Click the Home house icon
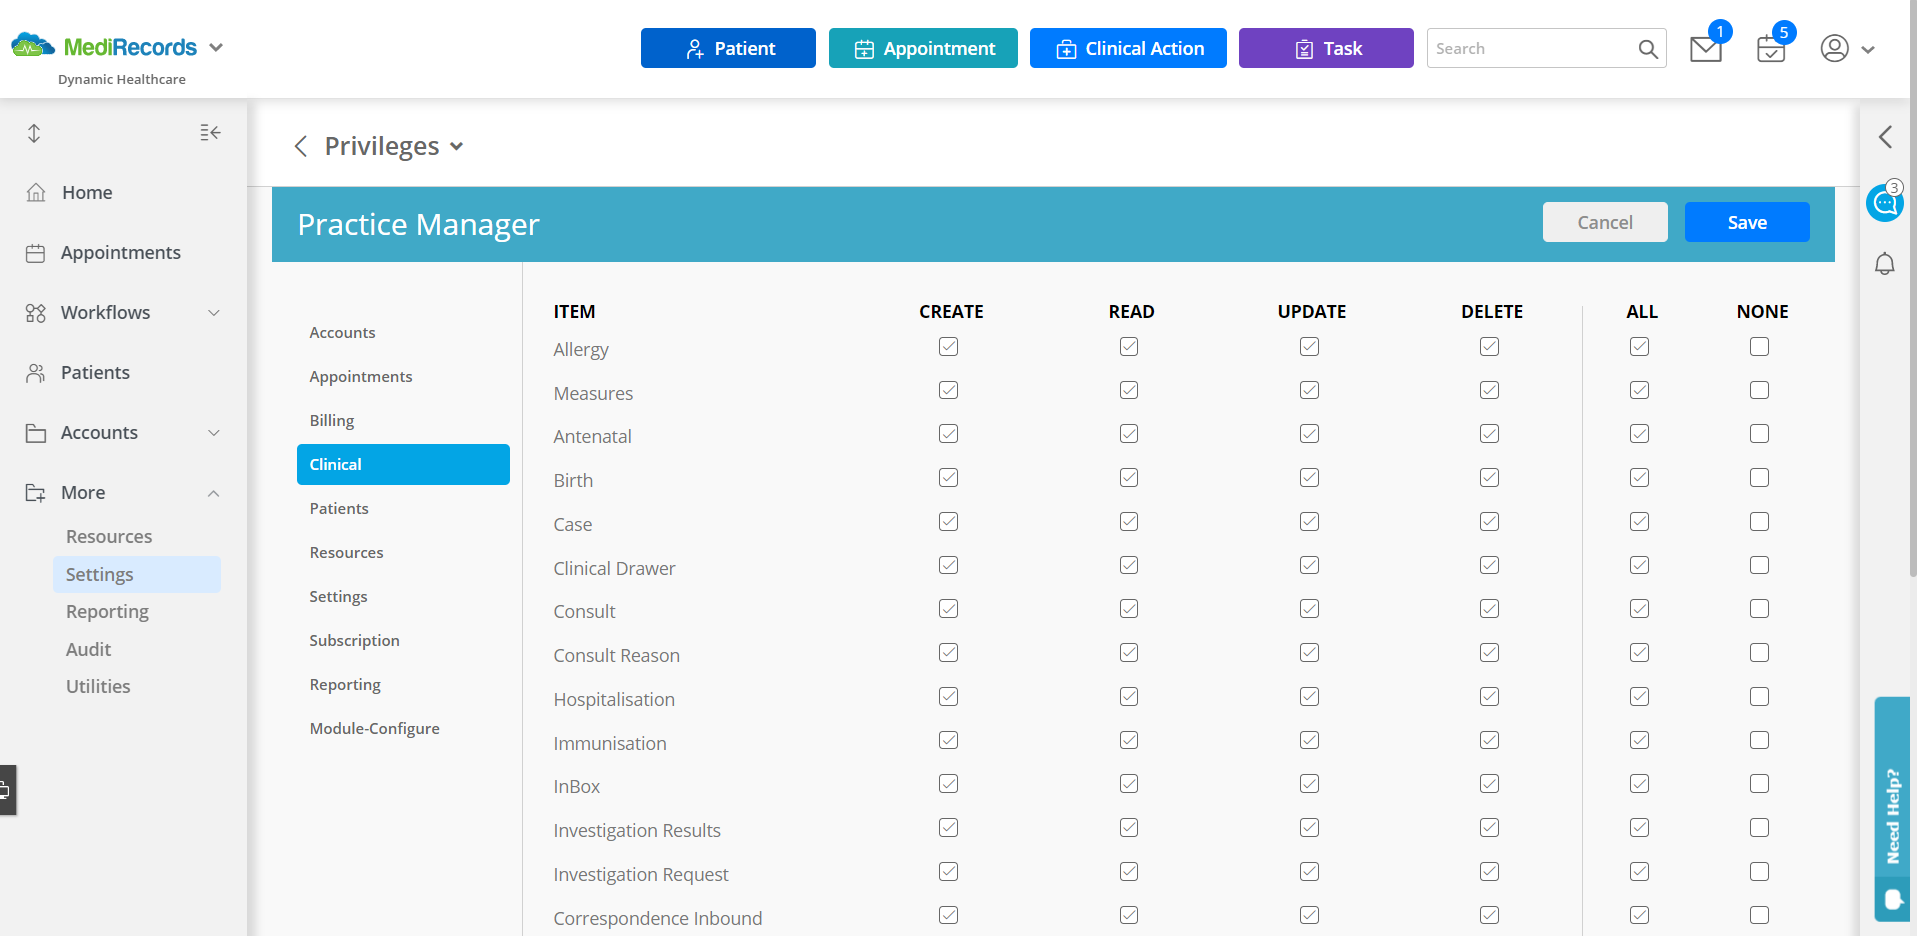The height and width of the screenshot is (936, 1917). click(x=36, y=192)
